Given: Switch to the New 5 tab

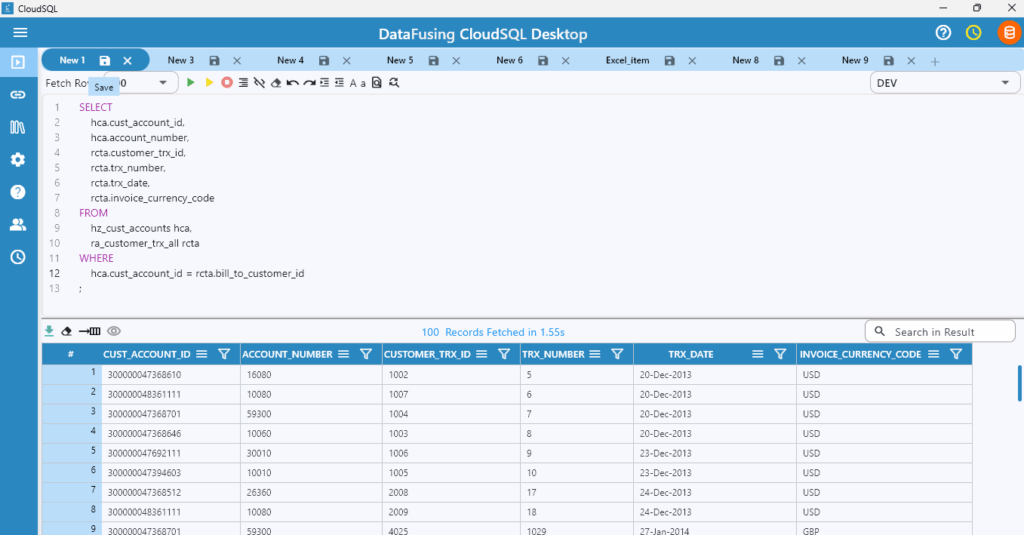Looking at the screenshot, I should click(400, 60).
